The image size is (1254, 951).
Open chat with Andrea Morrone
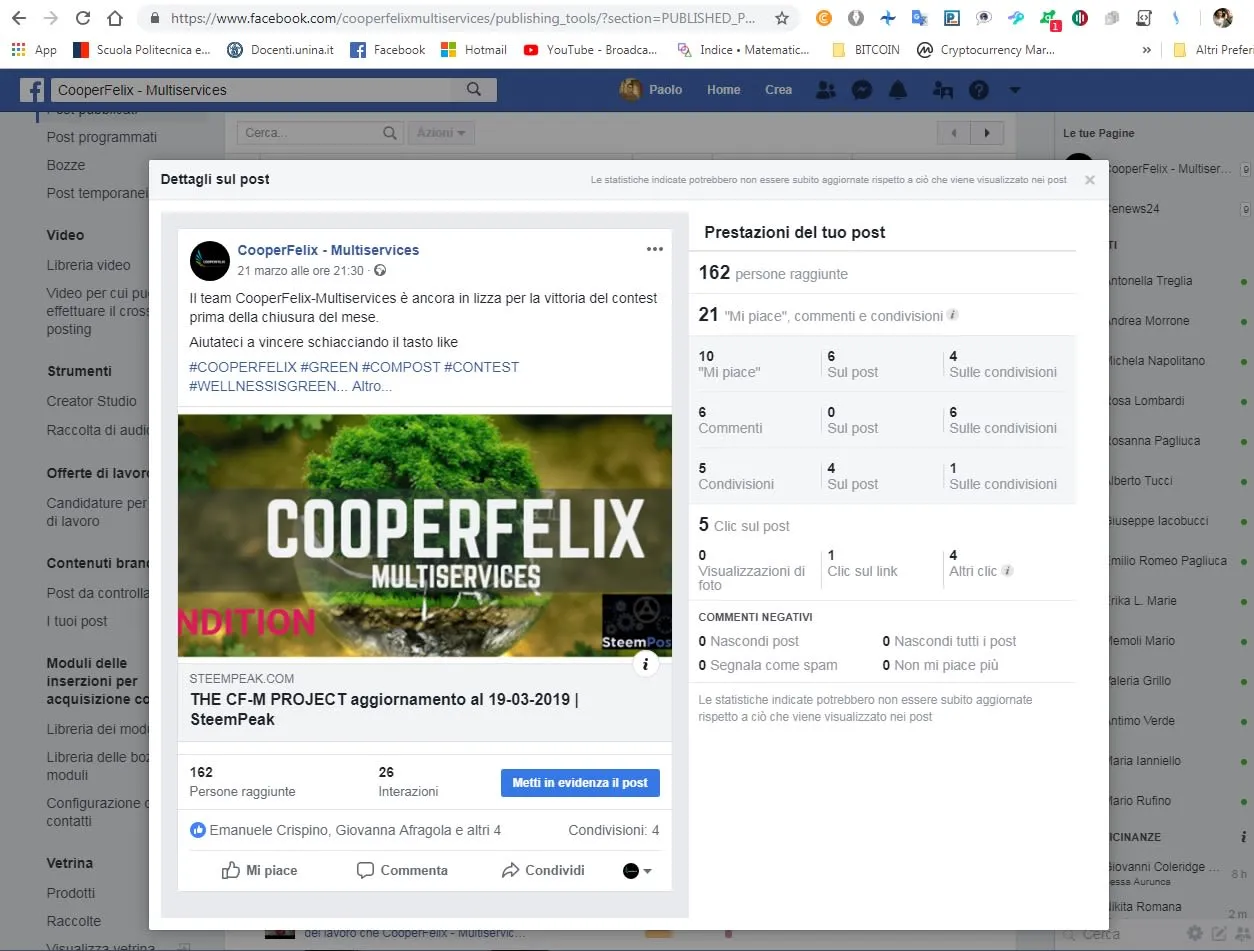(x=1150, y=321)
